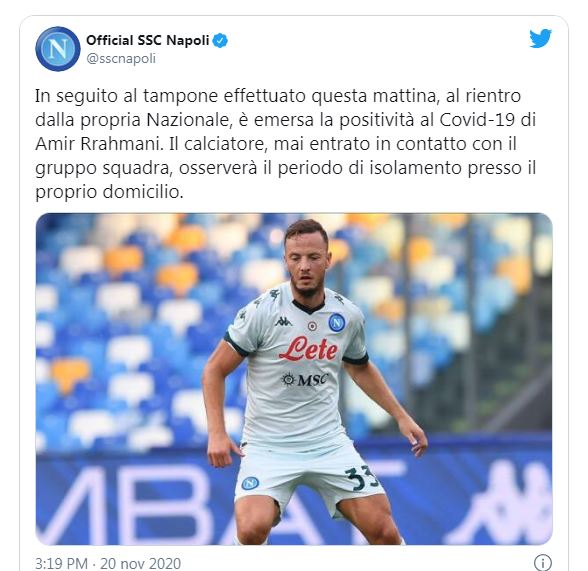Click the blue verified badge

point(220,40)
